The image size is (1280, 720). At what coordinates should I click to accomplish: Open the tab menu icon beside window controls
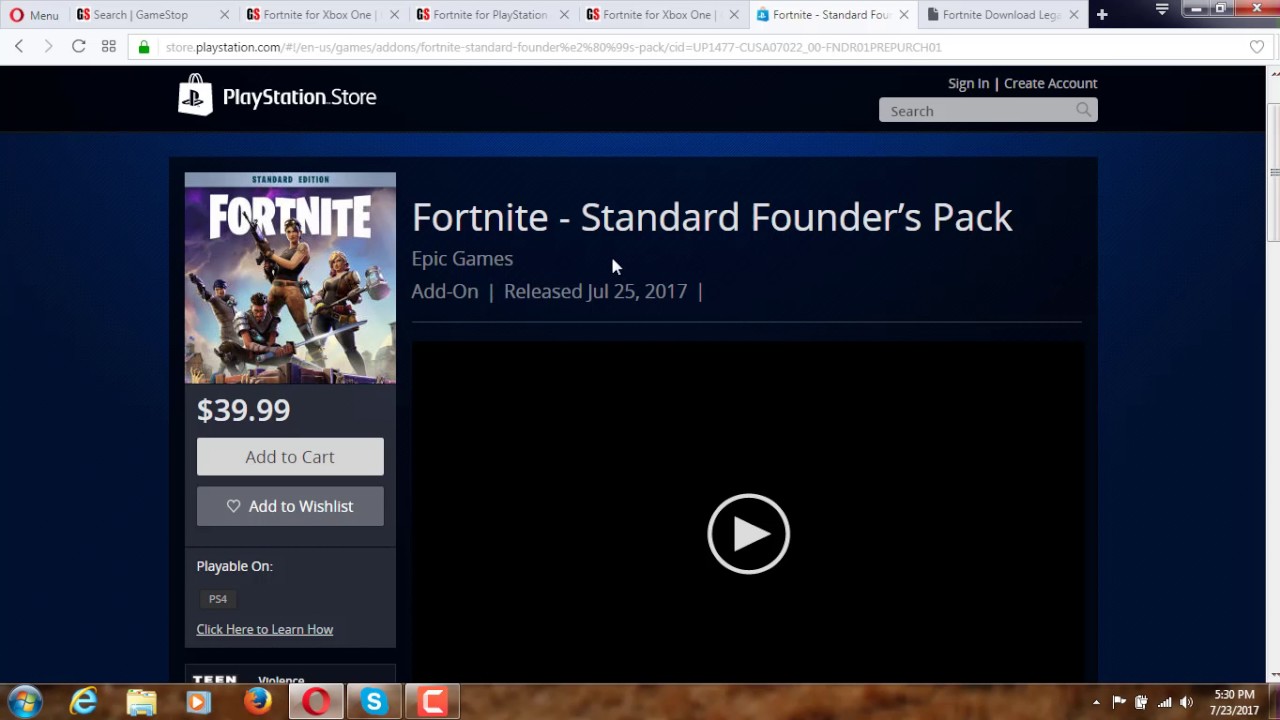(x=1162, y=9)
